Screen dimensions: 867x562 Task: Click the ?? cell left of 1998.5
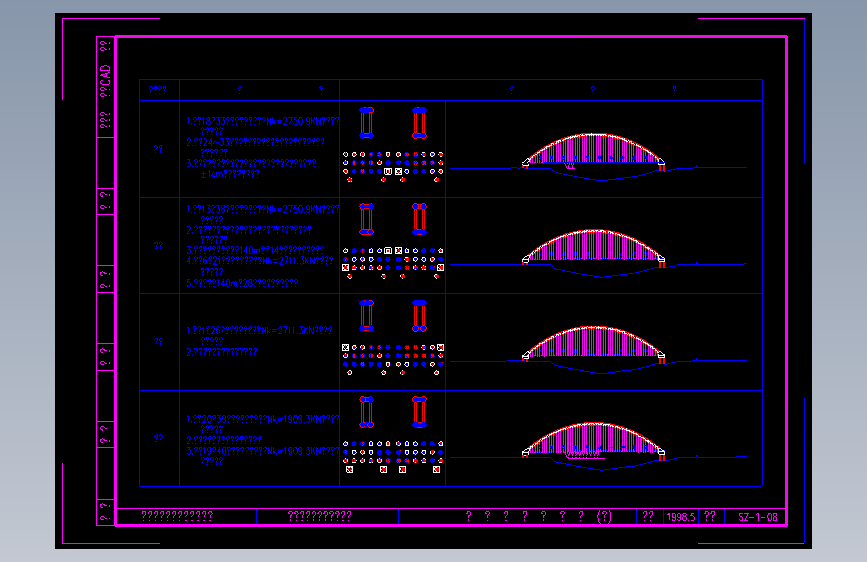click(648, 517)
